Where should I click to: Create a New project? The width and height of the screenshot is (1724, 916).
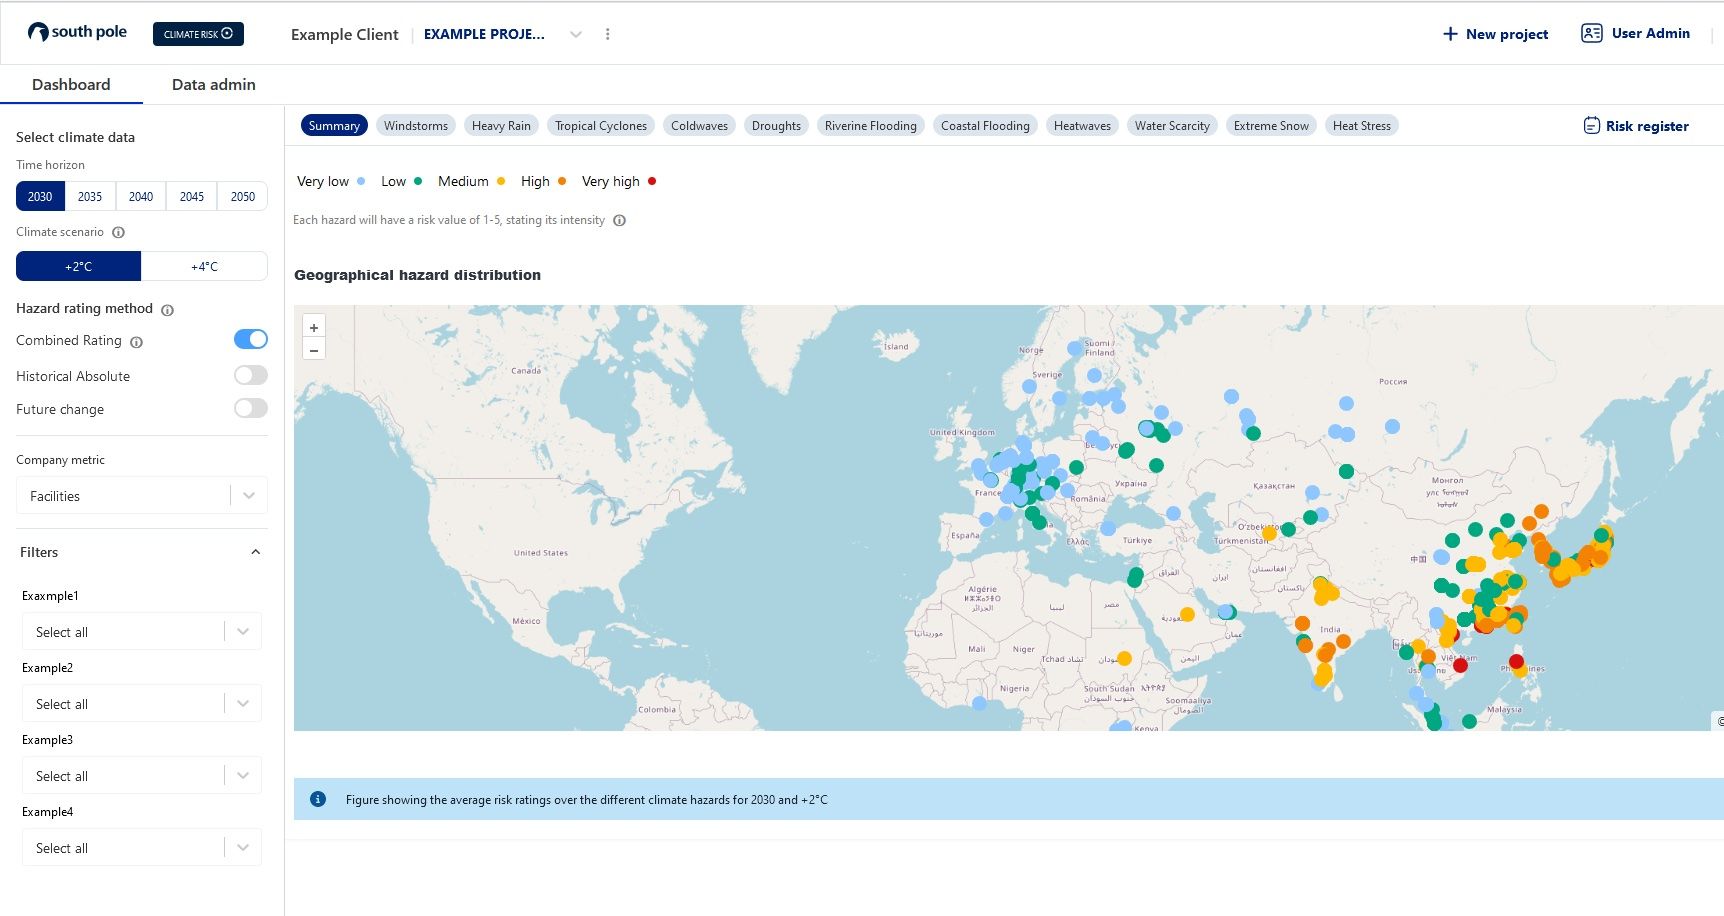click(x=1495, y=34)
